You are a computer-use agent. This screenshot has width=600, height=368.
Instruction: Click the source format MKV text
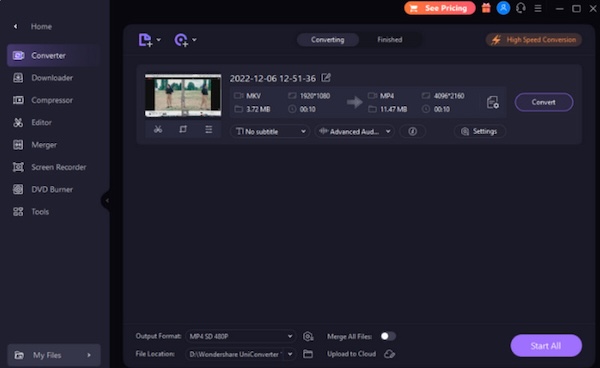point(253,96)
